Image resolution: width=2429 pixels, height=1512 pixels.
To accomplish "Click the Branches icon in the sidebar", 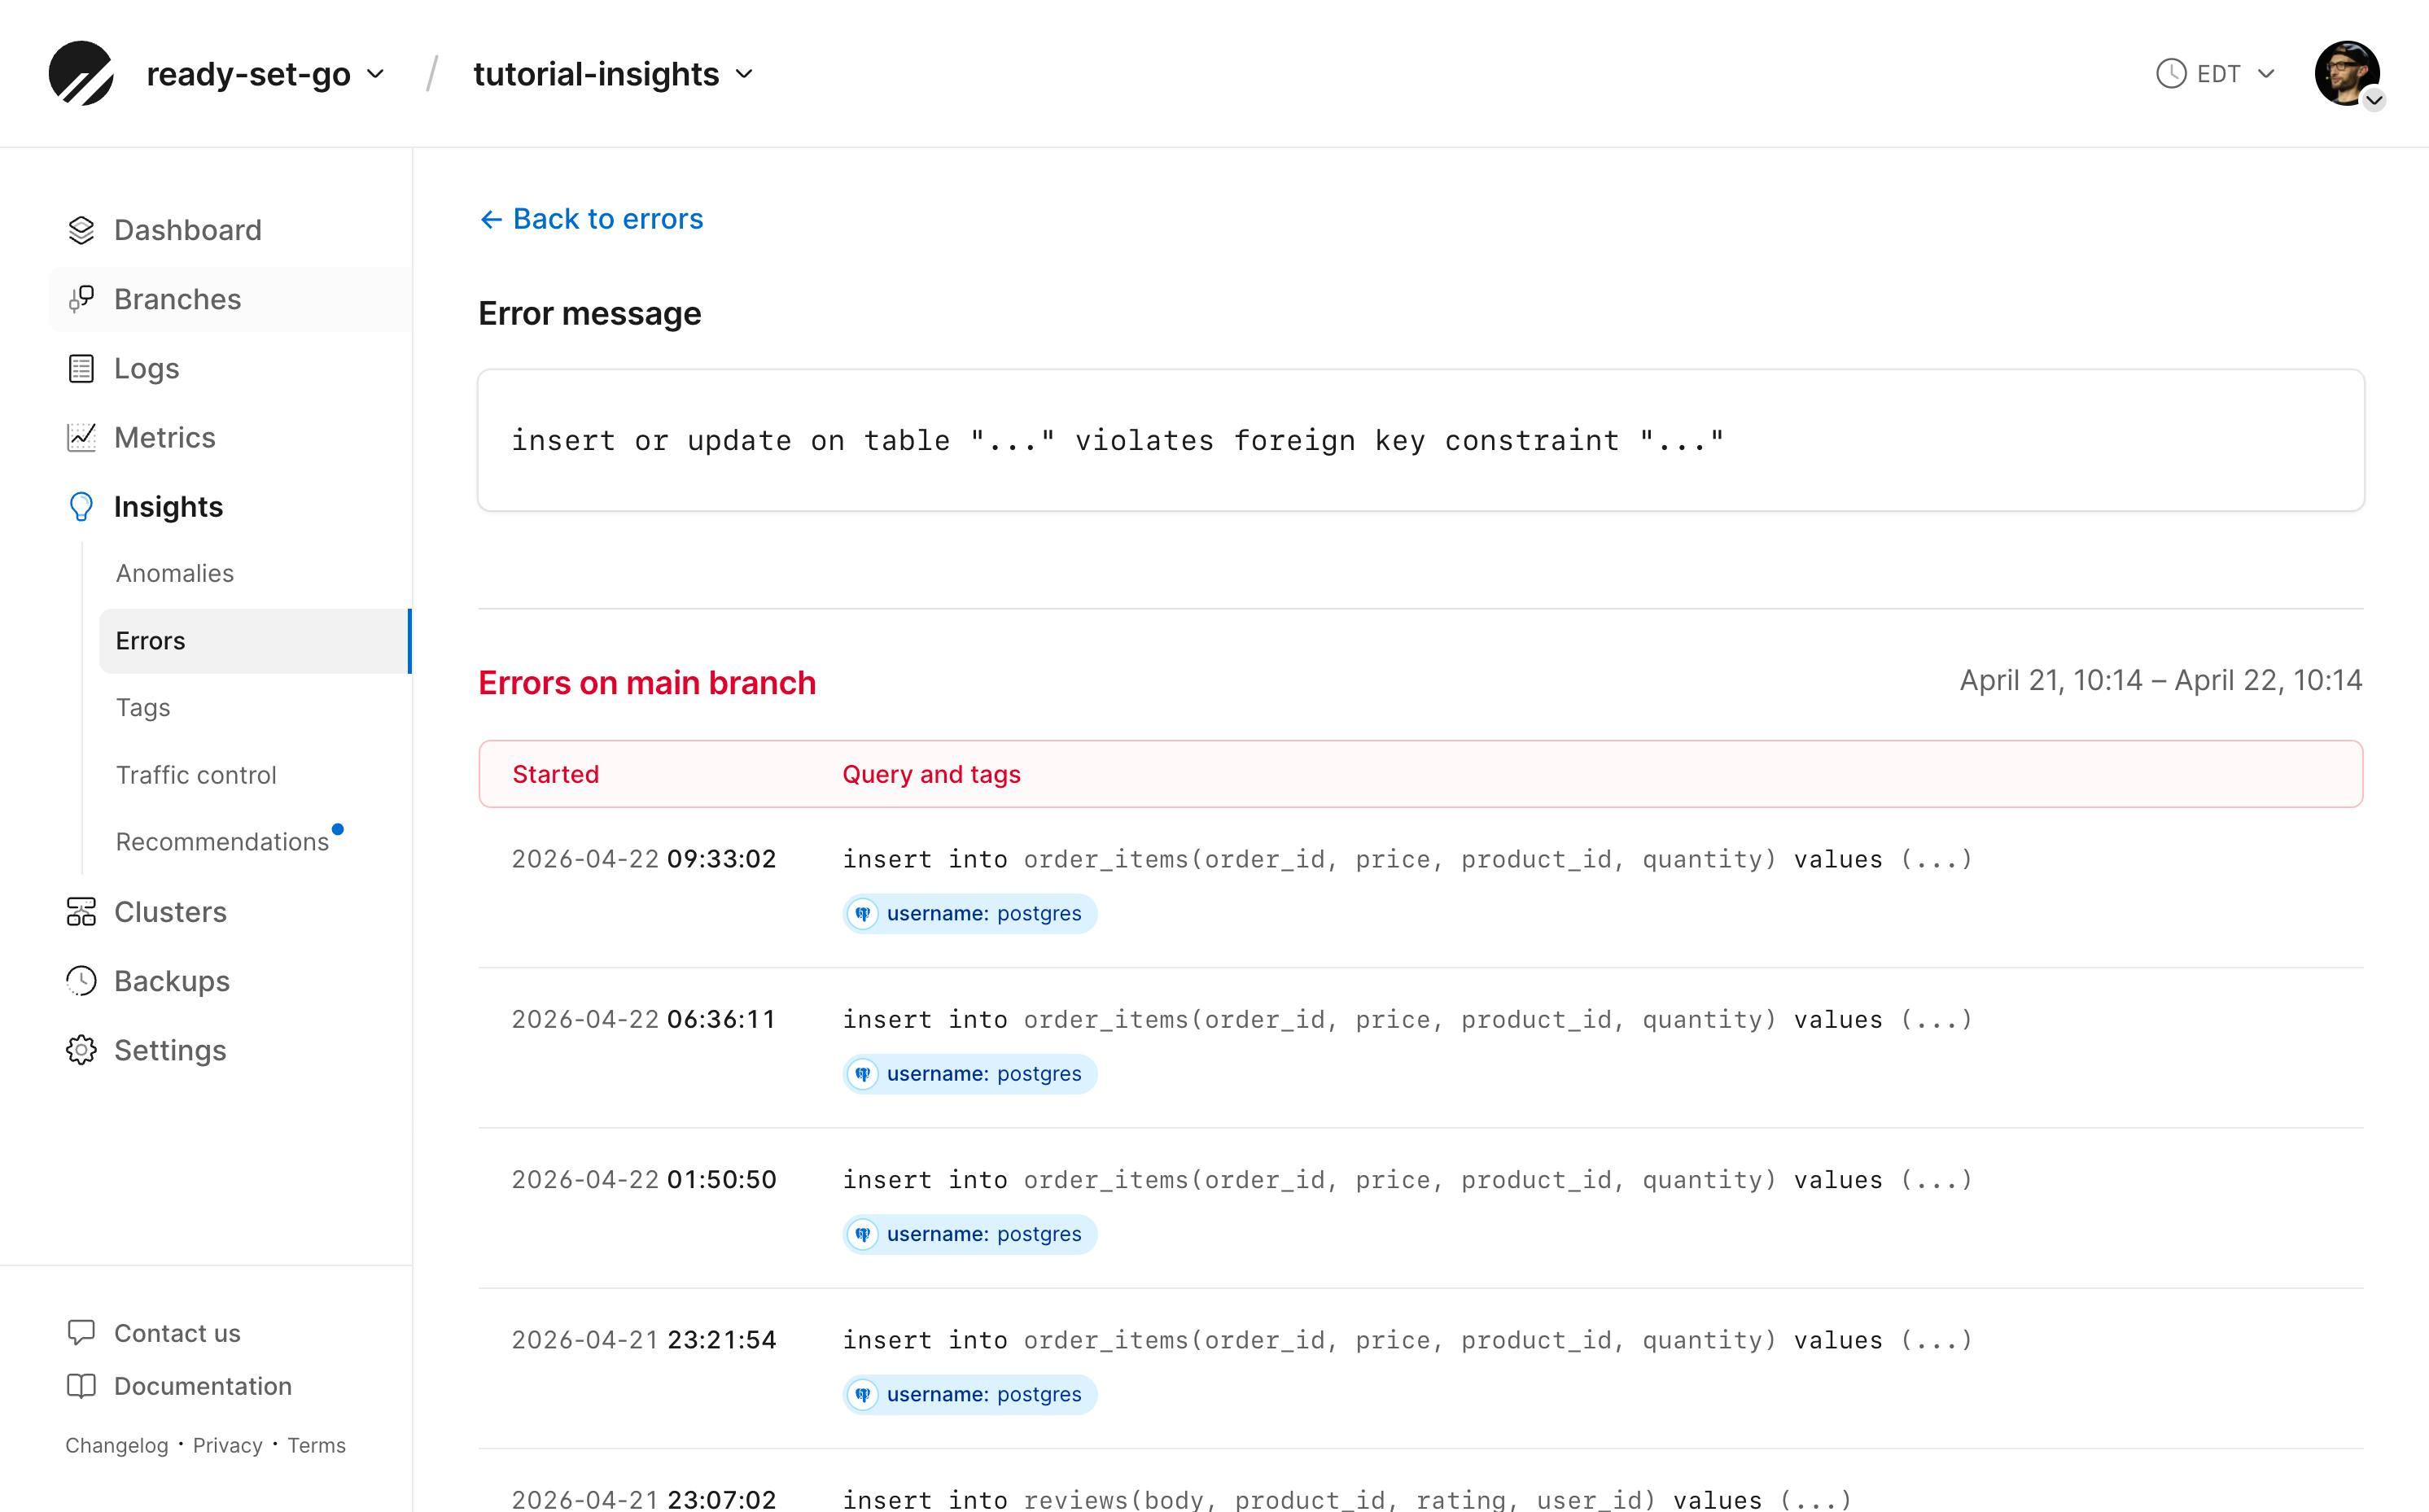I will 81,299.
